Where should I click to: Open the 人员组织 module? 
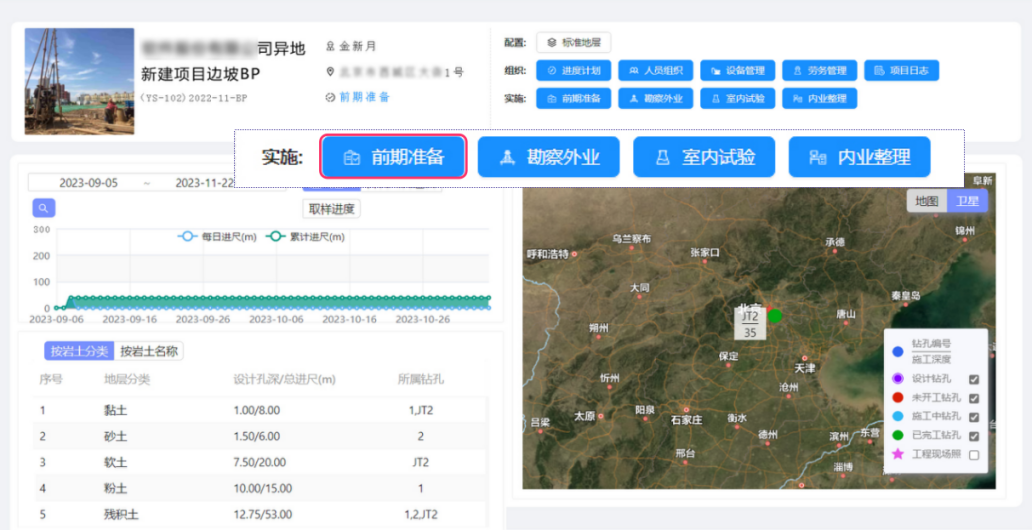coord(655,71)
